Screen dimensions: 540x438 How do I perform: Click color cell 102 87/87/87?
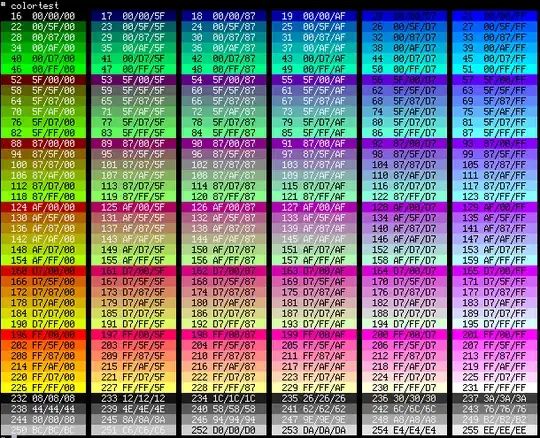224,165
